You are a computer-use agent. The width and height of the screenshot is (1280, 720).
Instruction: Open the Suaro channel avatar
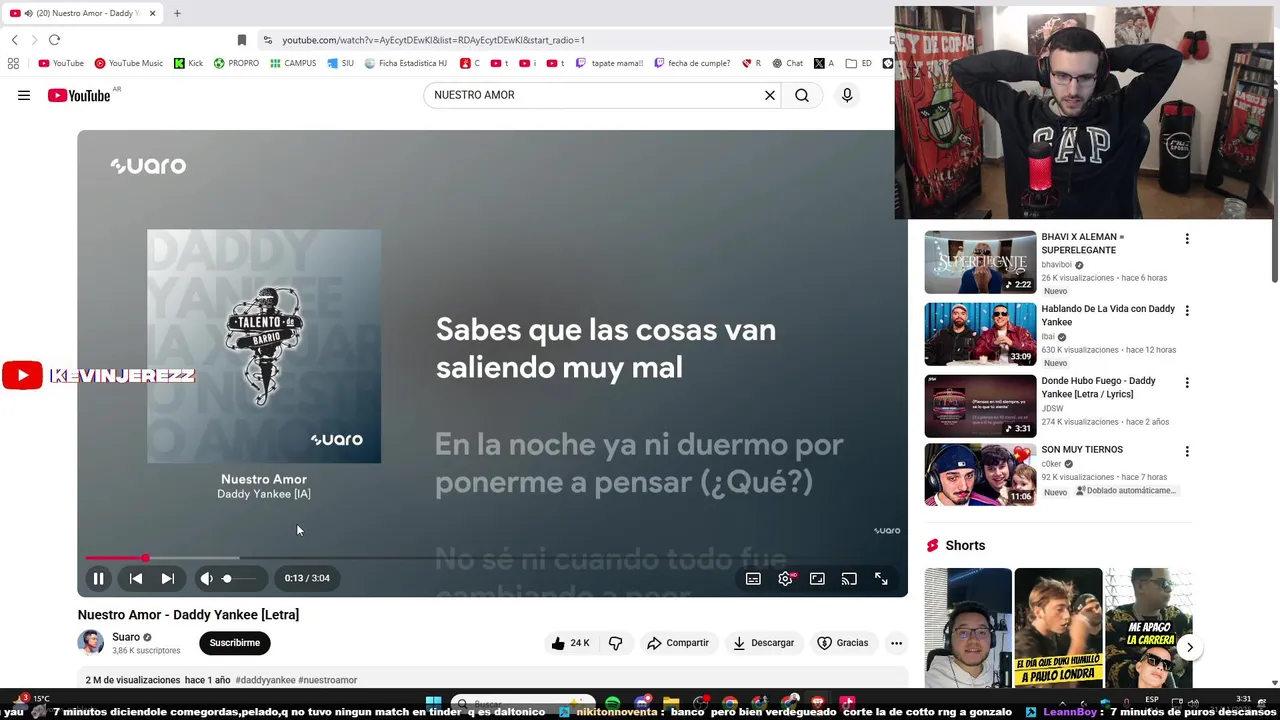(91, 642)
